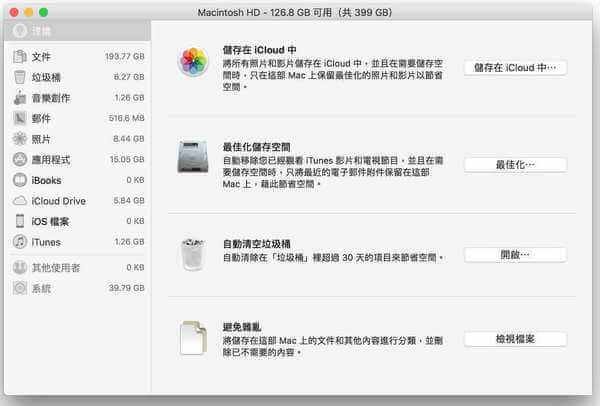The image size is (600, 406).
Task: Click the 儲存在 iCloud 中… button
Action: pyautogui.click(x=515, y=68)
